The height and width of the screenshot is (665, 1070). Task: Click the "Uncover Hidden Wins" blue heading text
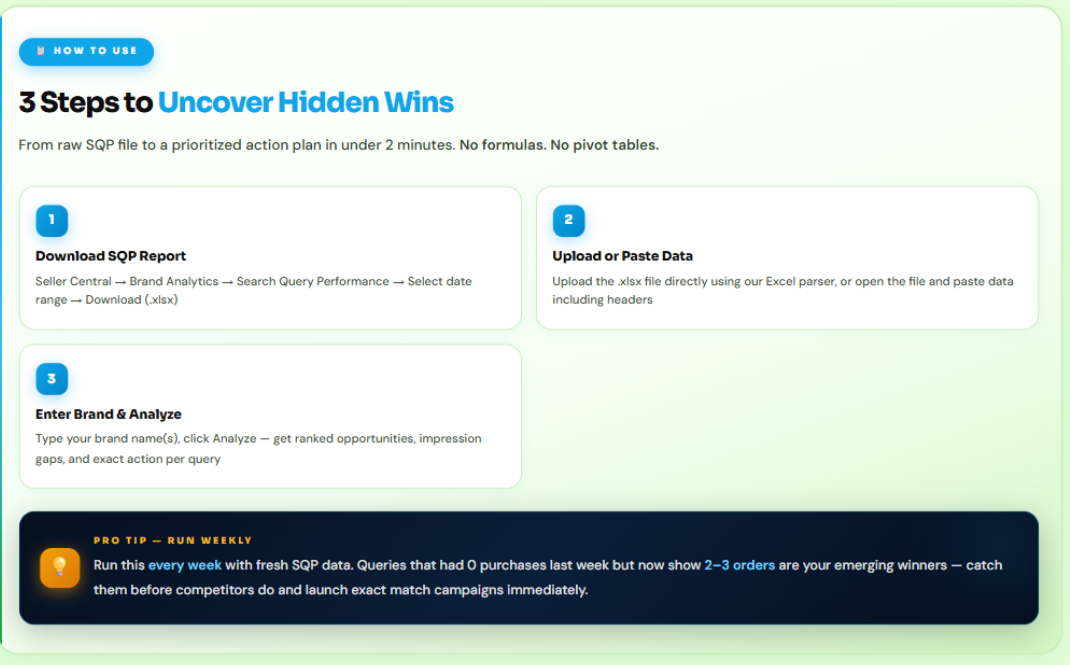[x=306, y=102]
